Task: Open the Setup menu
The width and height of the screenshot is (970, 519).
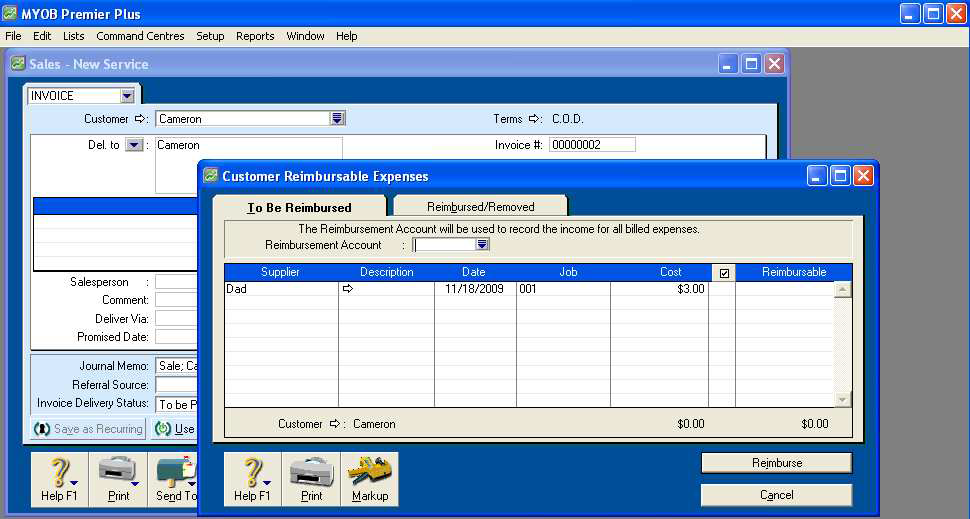Action: coord(210,36)
